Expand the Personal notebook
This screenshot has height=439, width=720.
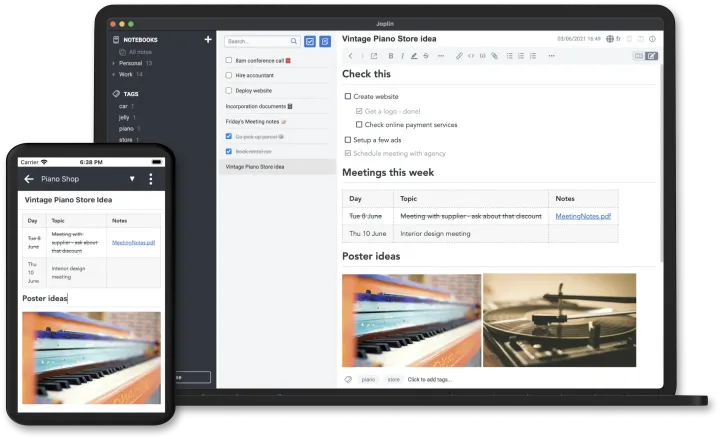(x=112, y=63)
